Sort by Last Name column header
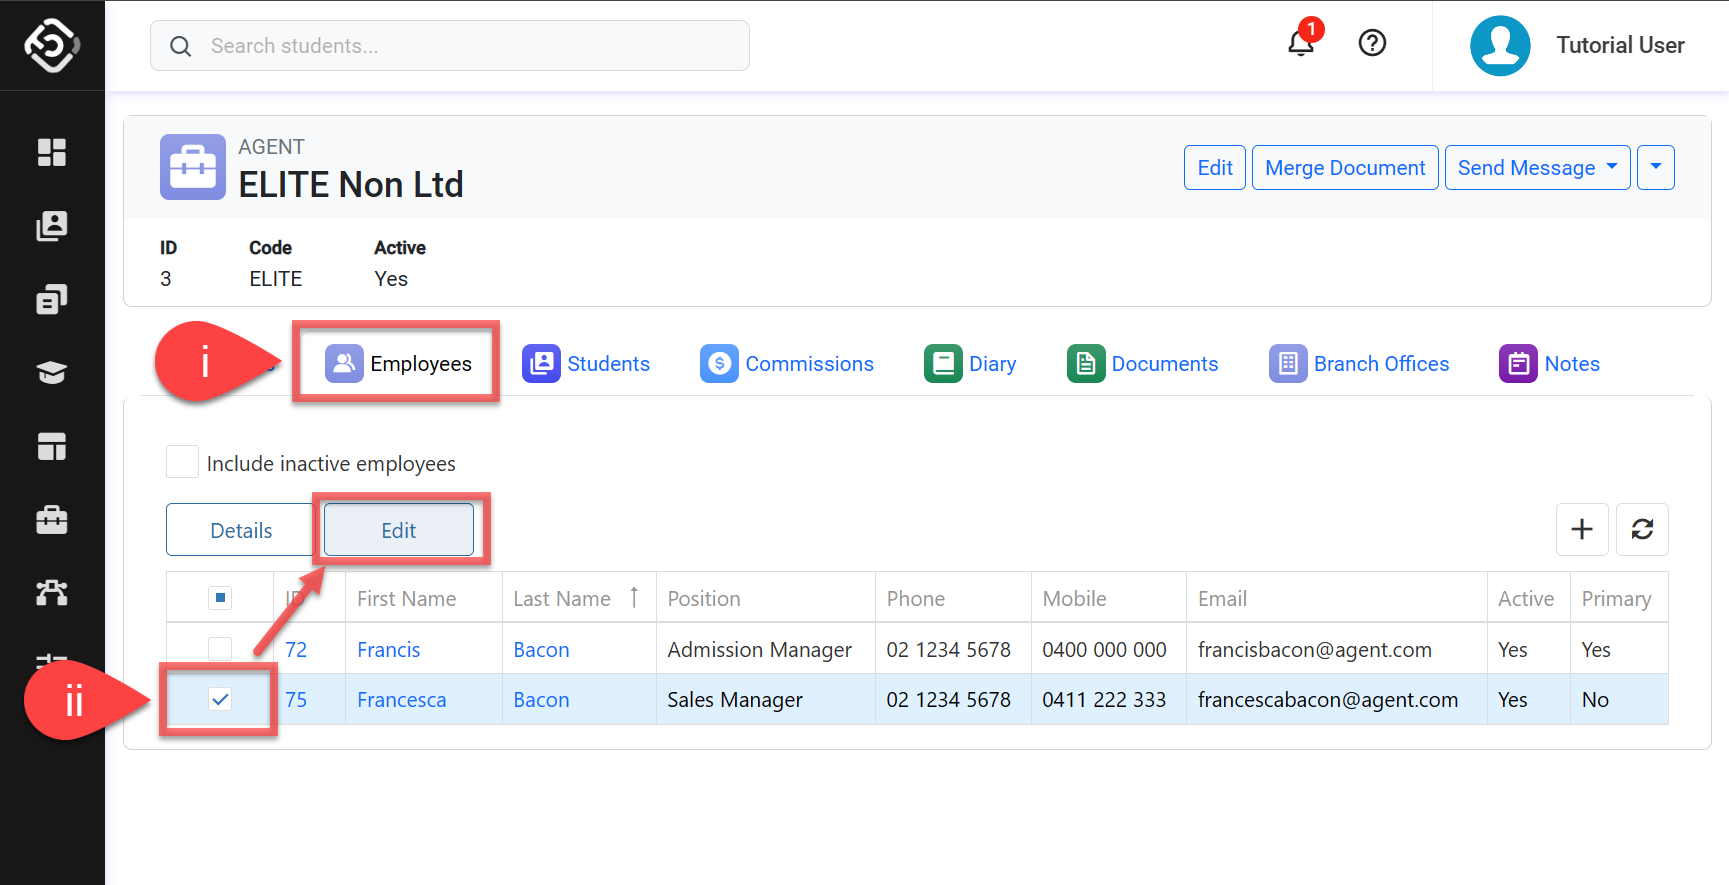Viewport: 1729px width, 885px height. tap(562, 598)
